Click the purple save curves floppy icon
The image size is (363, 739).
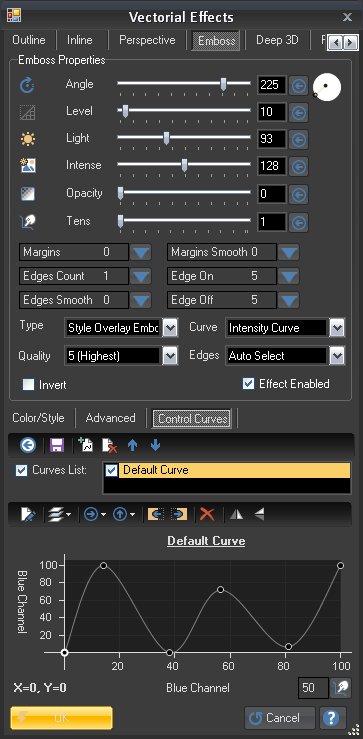point(57,445)
